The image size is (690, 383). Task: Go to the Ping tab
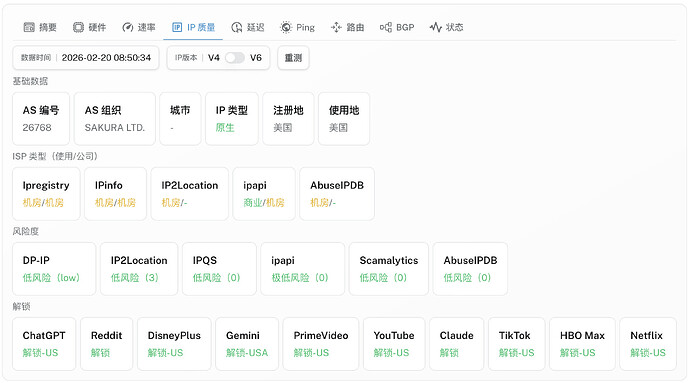pyautogui.click(x=297, y=27)
